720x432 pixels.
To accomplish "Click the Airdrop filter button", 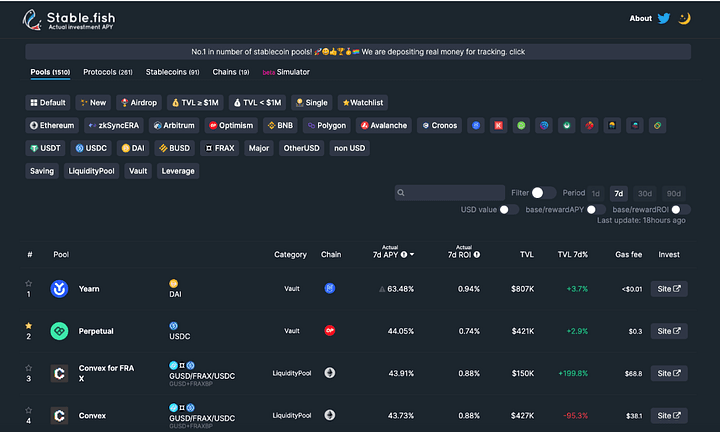I will pos(139,102).
